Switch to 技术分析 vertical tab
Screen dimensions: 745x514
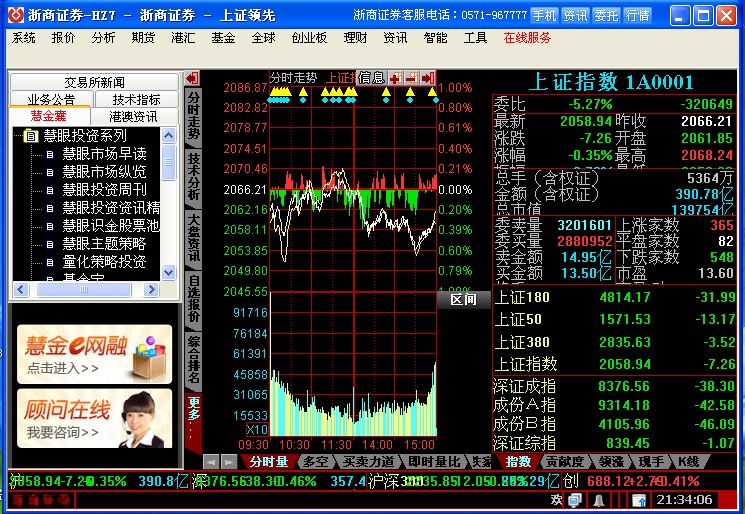point(194,178)
